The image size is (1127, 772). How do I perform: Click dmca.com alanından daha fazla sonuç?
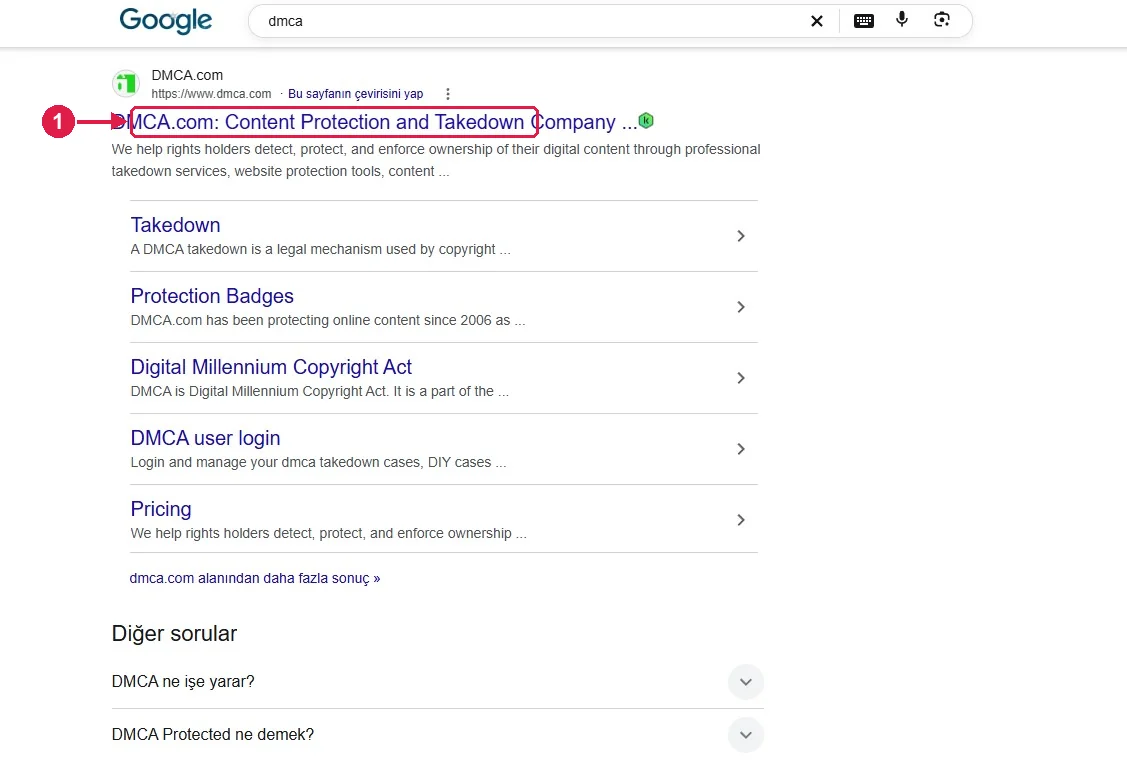254,579
